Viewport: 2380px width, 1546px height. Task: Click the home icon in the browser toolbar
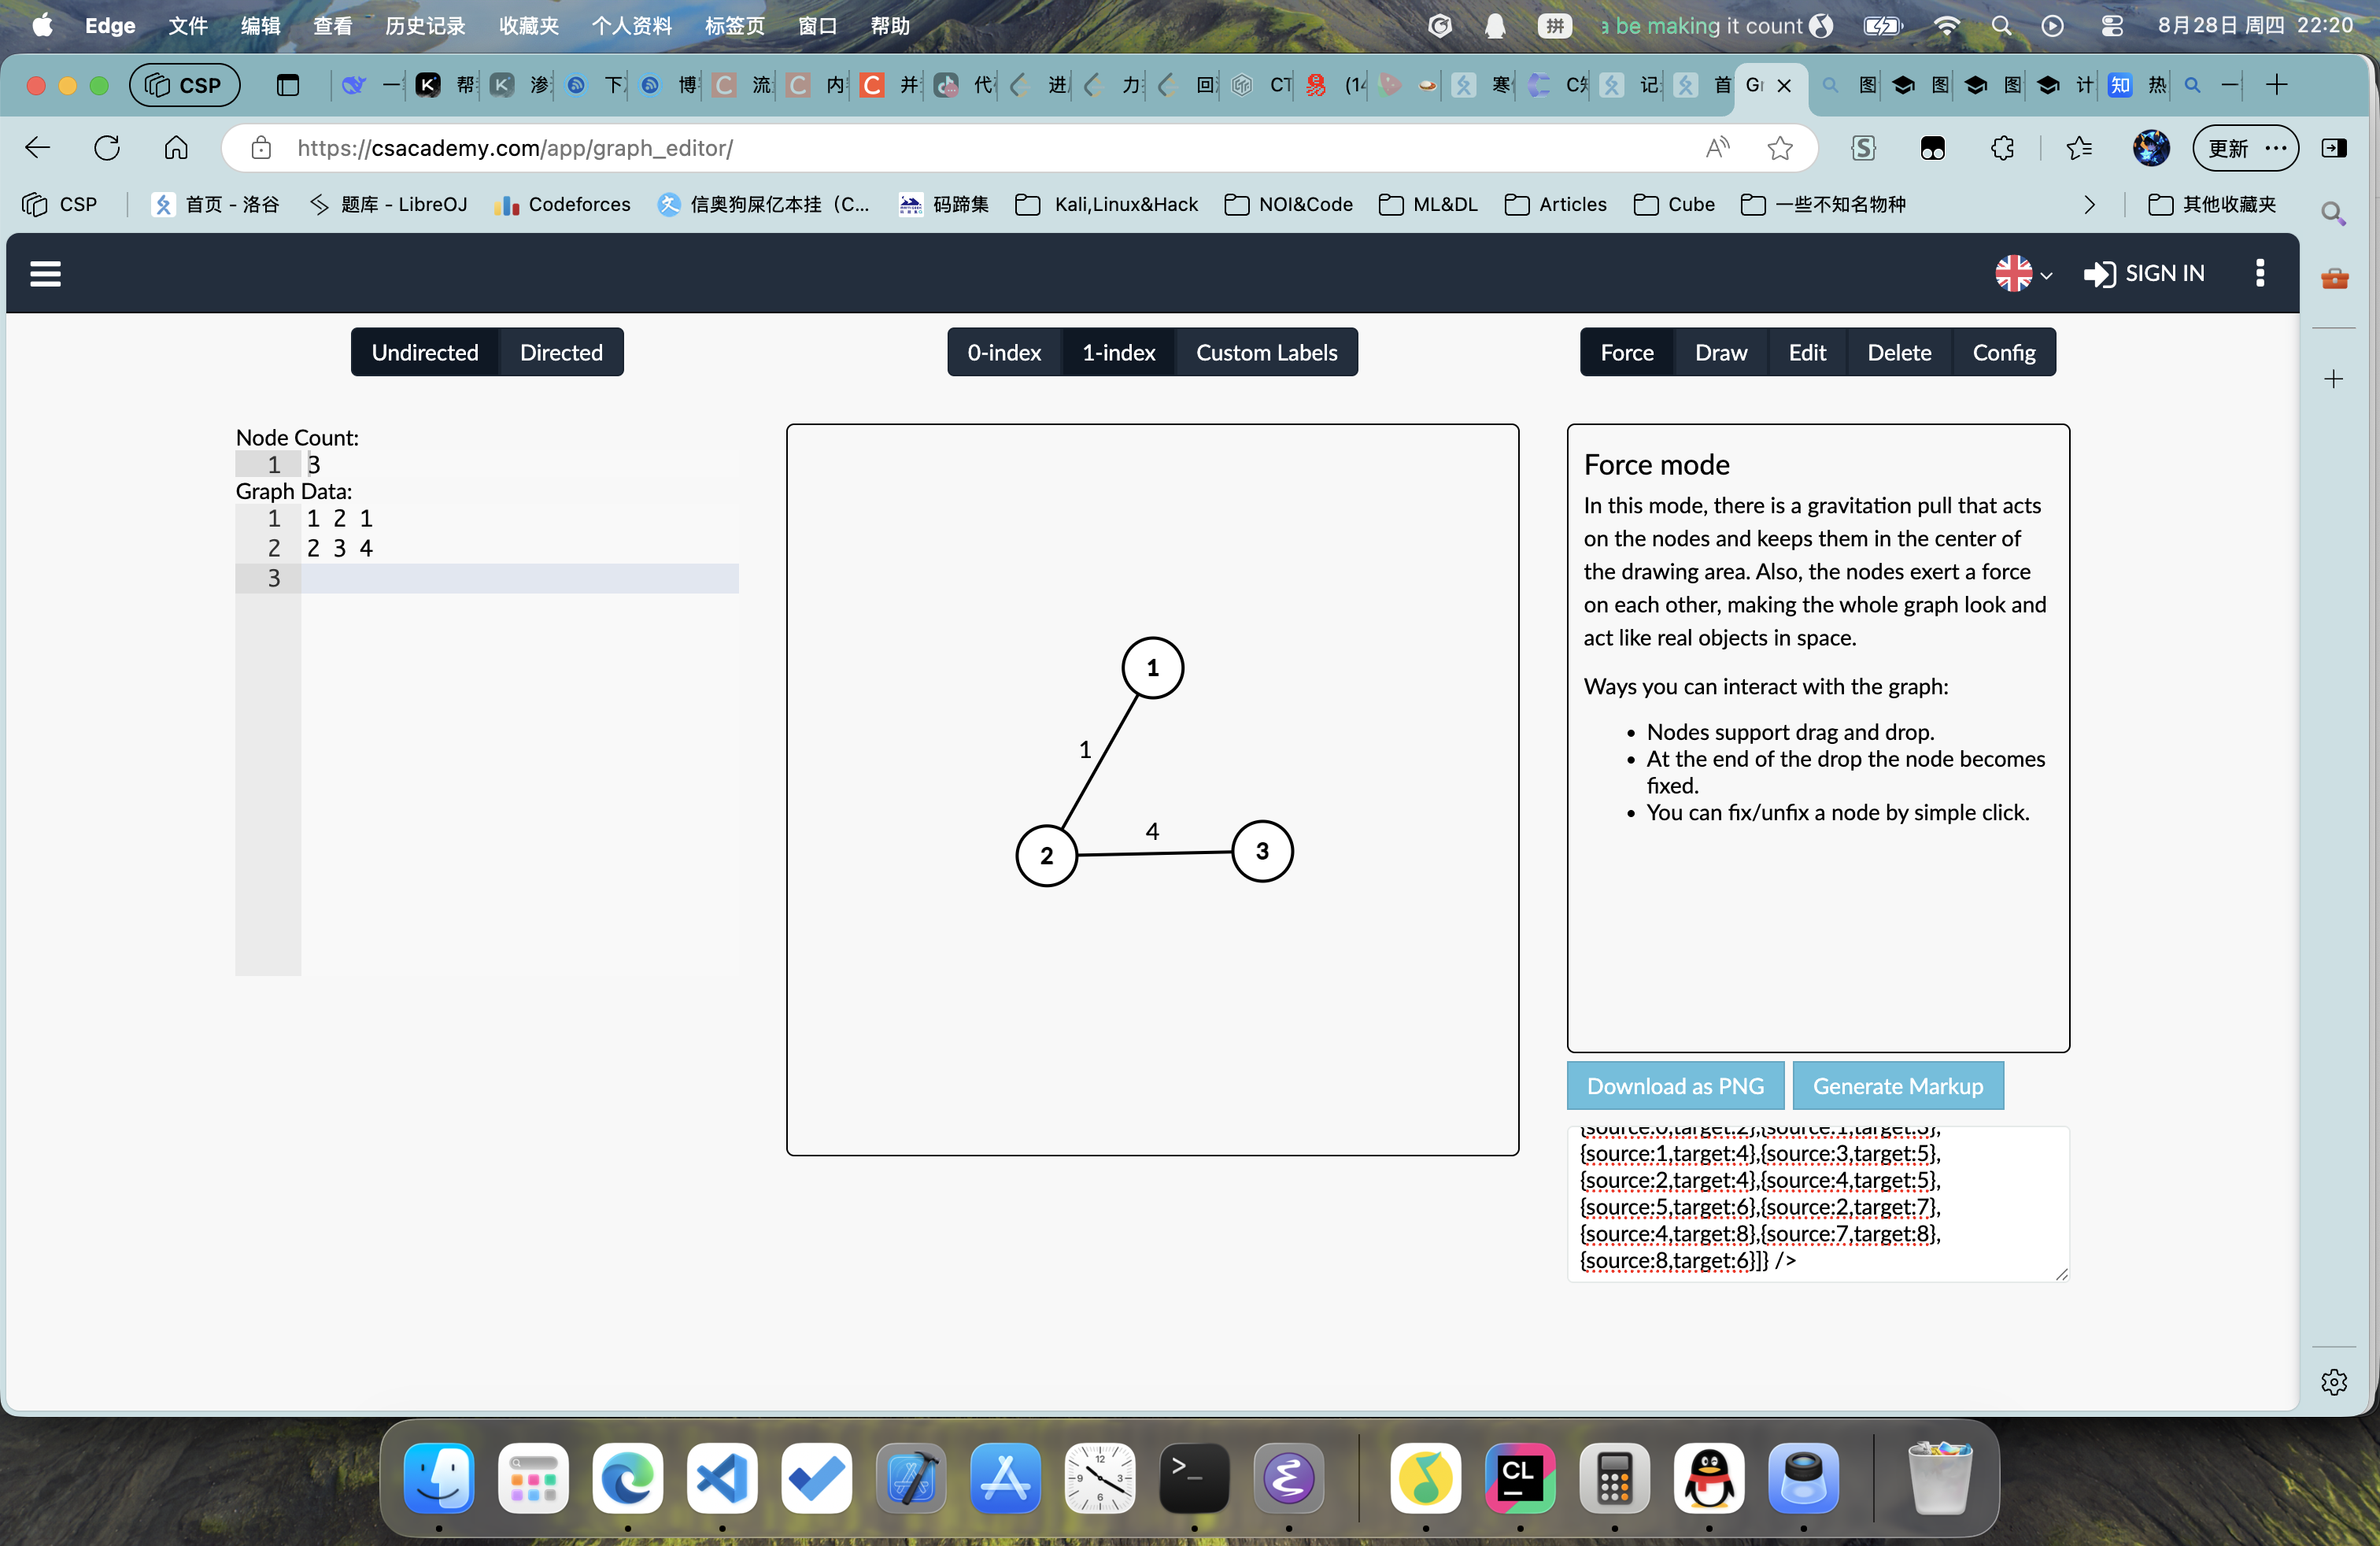pyautogui.click(x=176, y=148)
